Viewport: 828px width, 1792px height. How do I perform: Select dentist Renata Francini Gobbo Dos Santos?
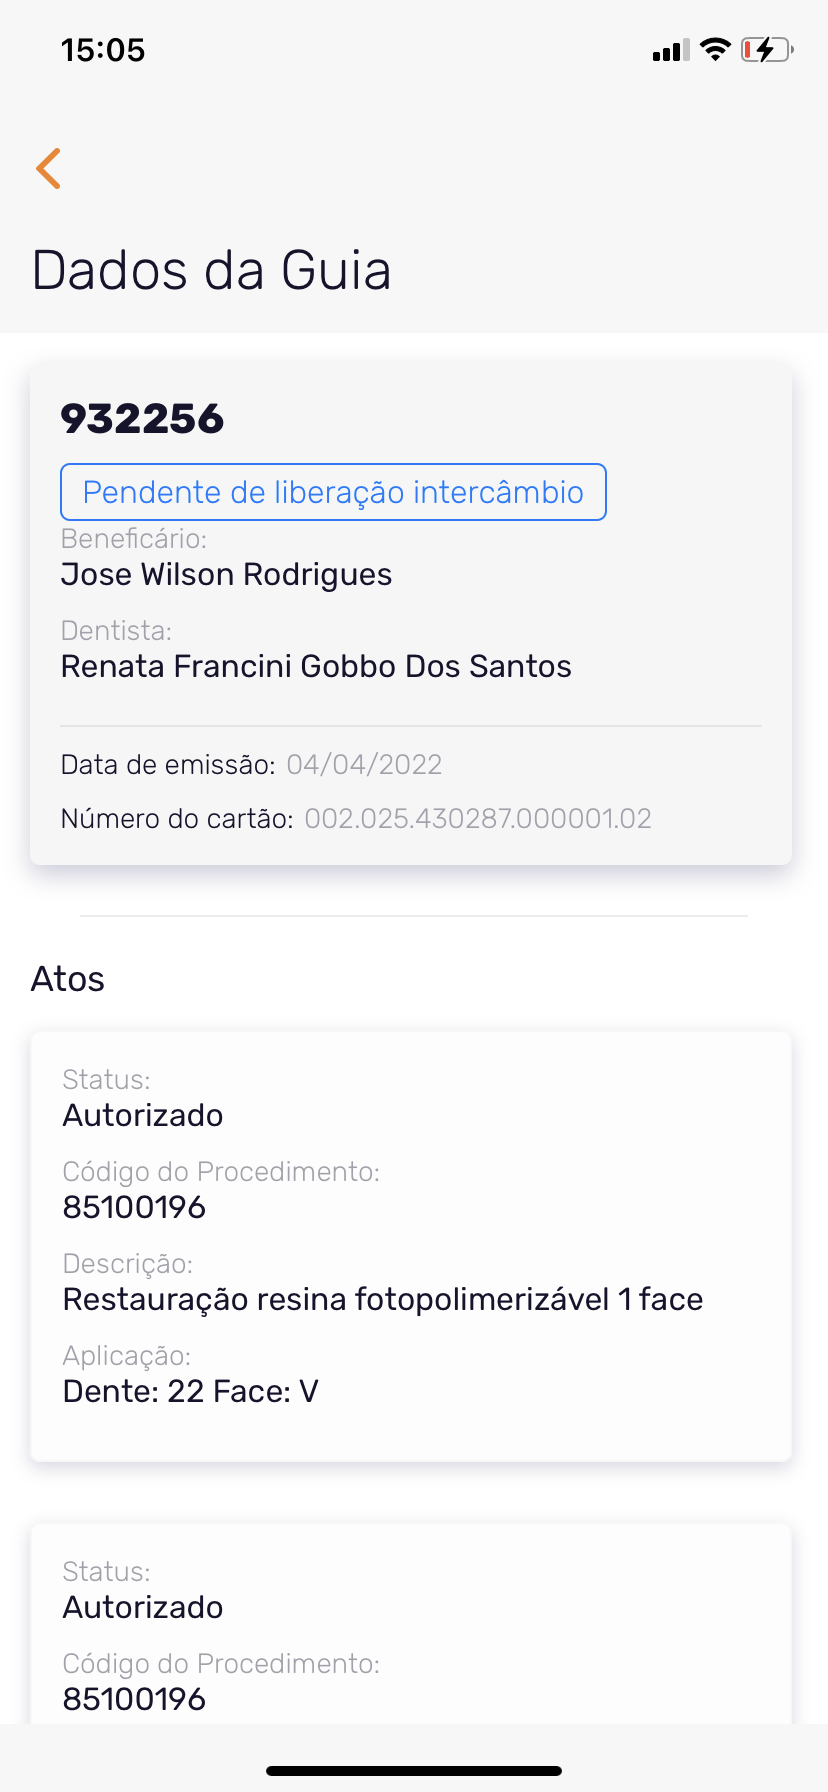click(316, 667)
